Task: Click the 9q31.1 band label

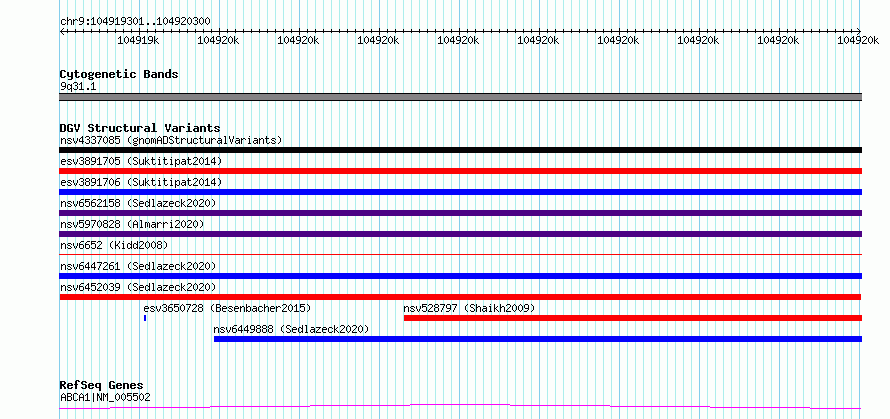Action: click(78, 86)
